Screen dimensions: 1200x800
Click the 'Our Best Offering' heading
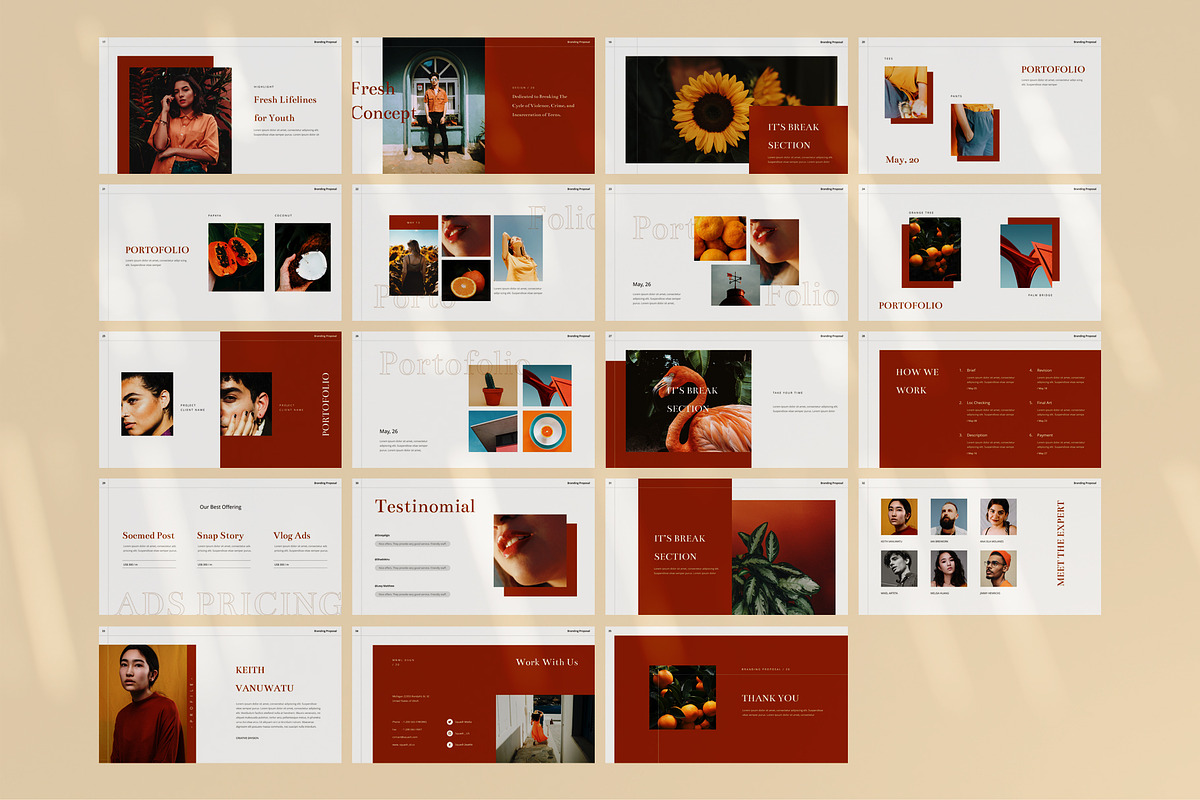tap(220, 507)
